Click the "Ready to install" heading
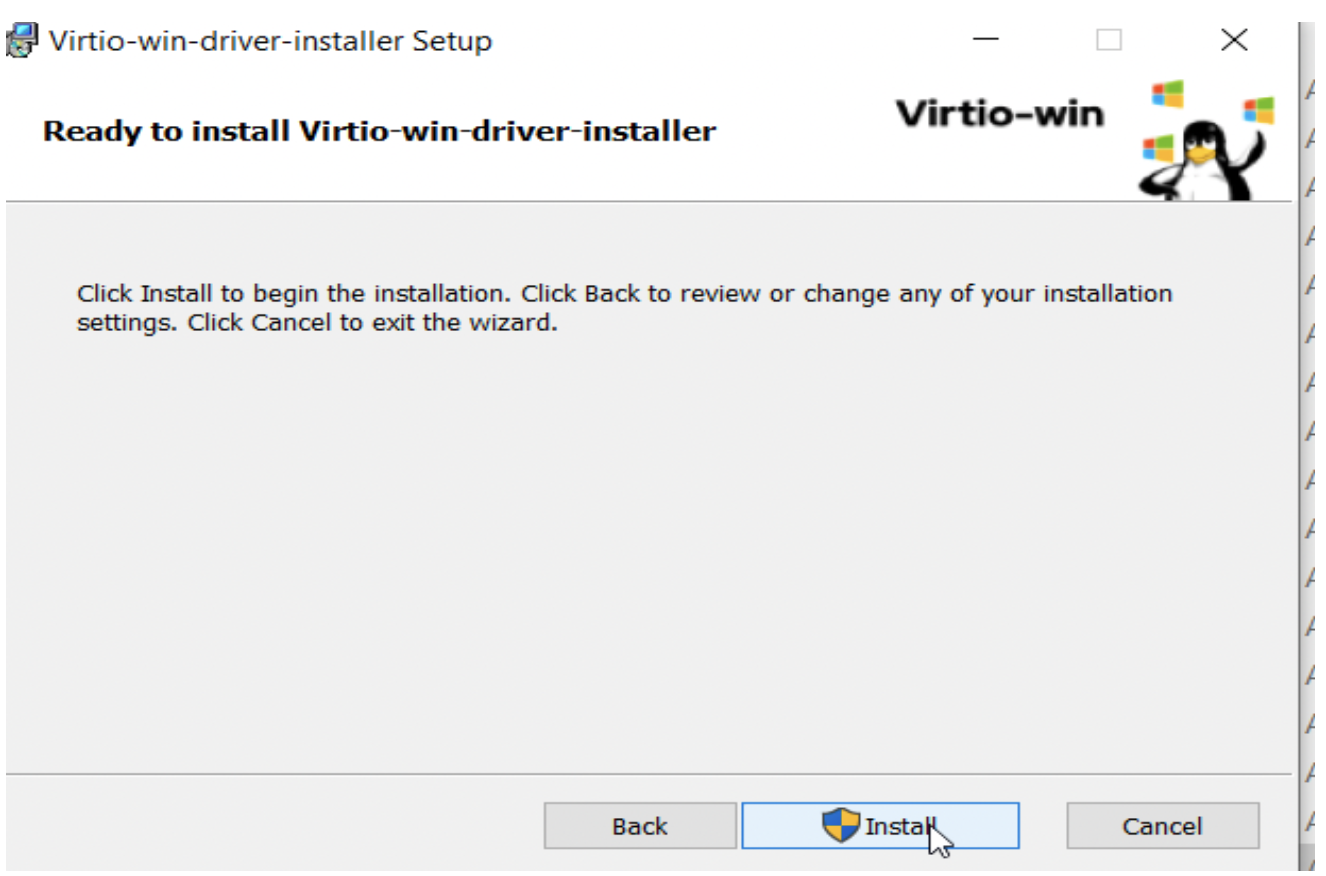 (379, 131)
